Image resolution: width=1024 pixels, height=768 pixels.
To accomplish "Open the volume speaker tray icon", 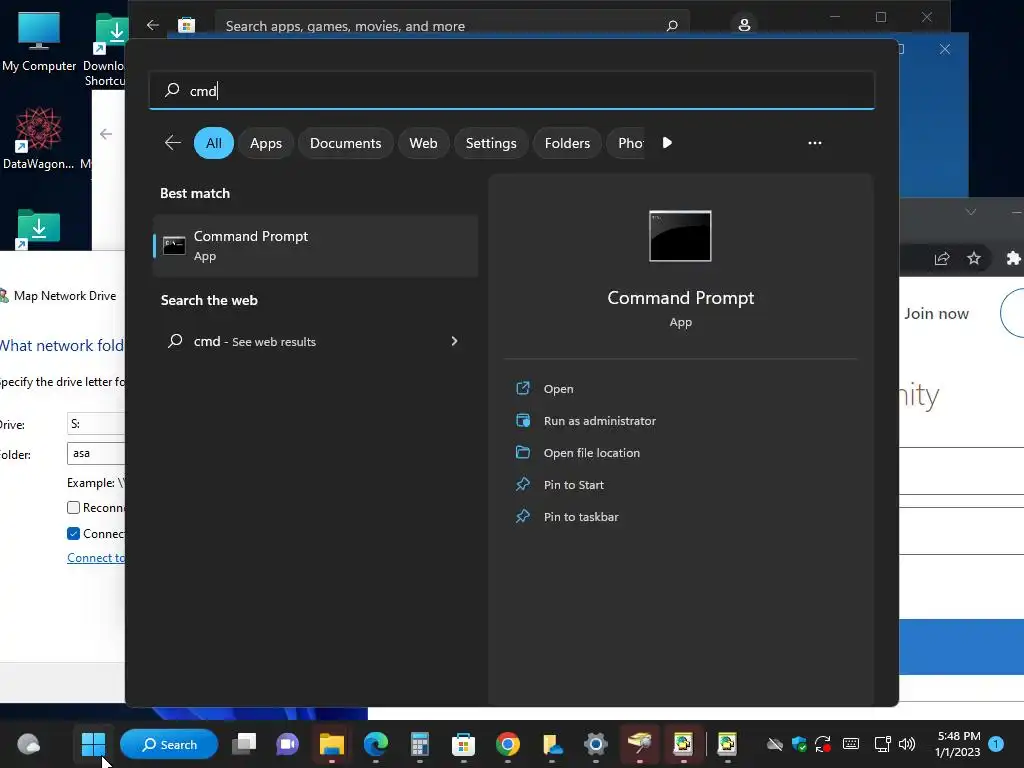I will coord(906,744).
